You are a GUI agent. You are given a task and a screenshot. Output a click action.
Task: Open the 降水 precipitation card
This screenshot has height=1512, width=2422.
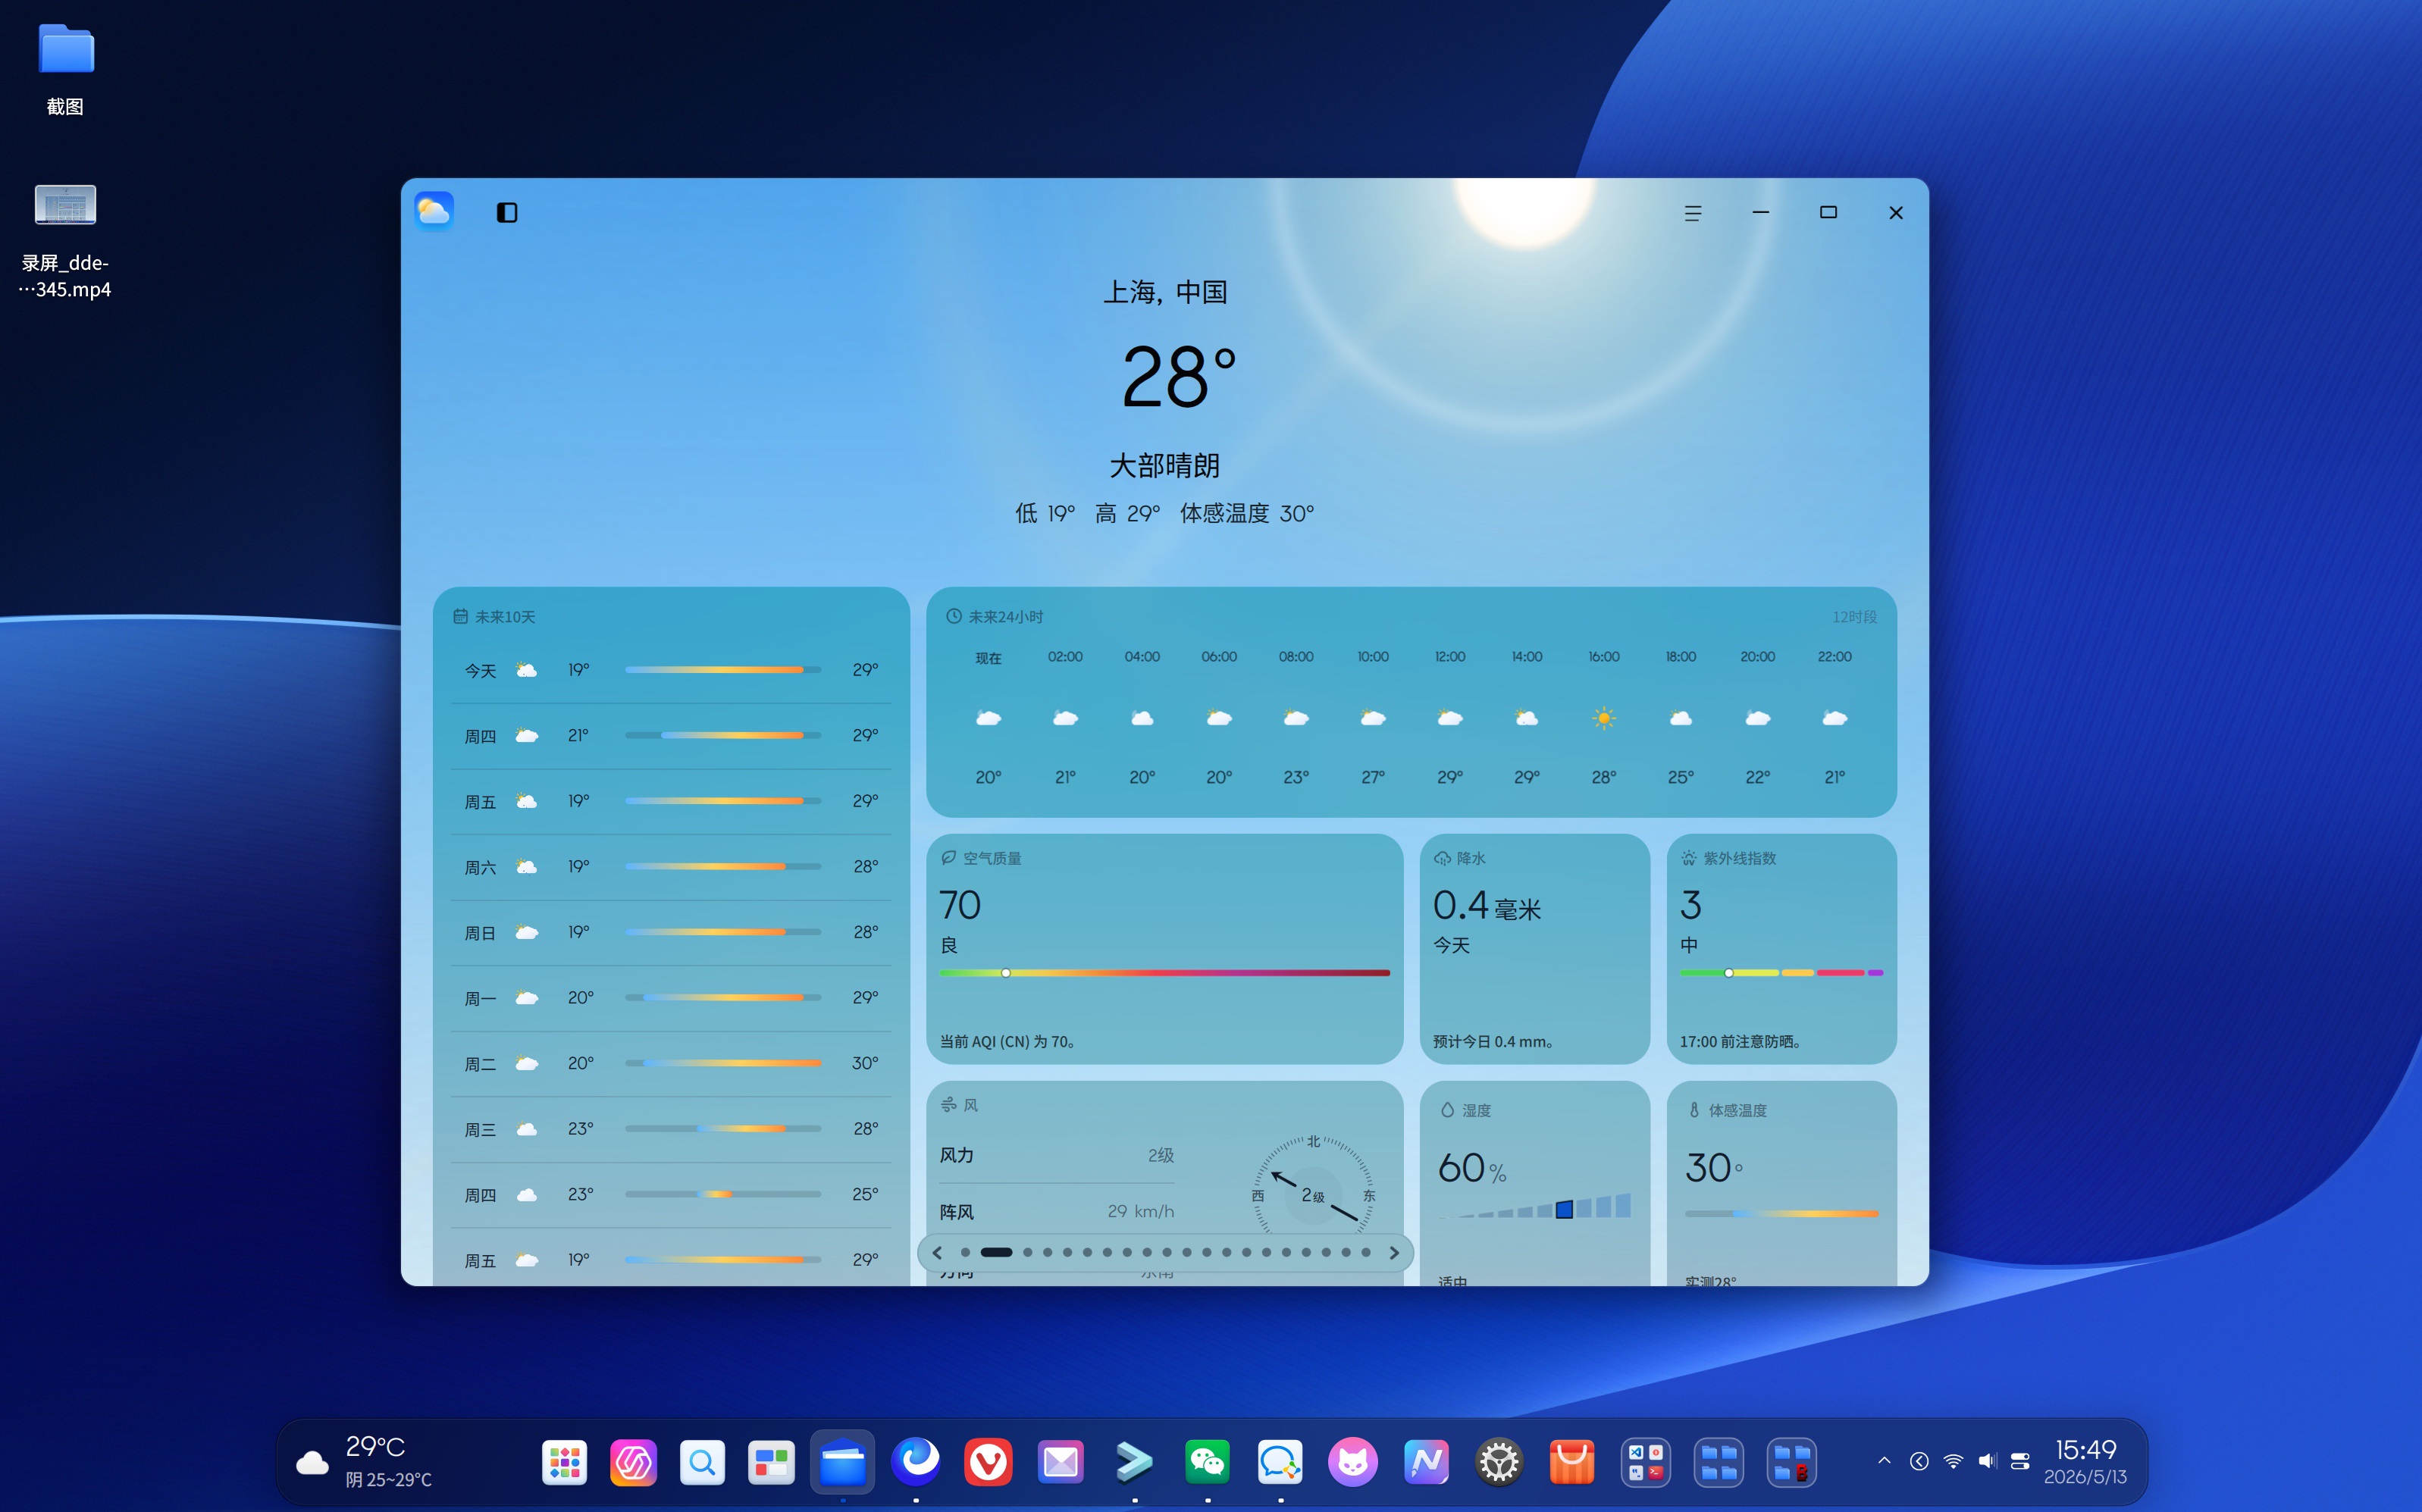point(1534,948)
